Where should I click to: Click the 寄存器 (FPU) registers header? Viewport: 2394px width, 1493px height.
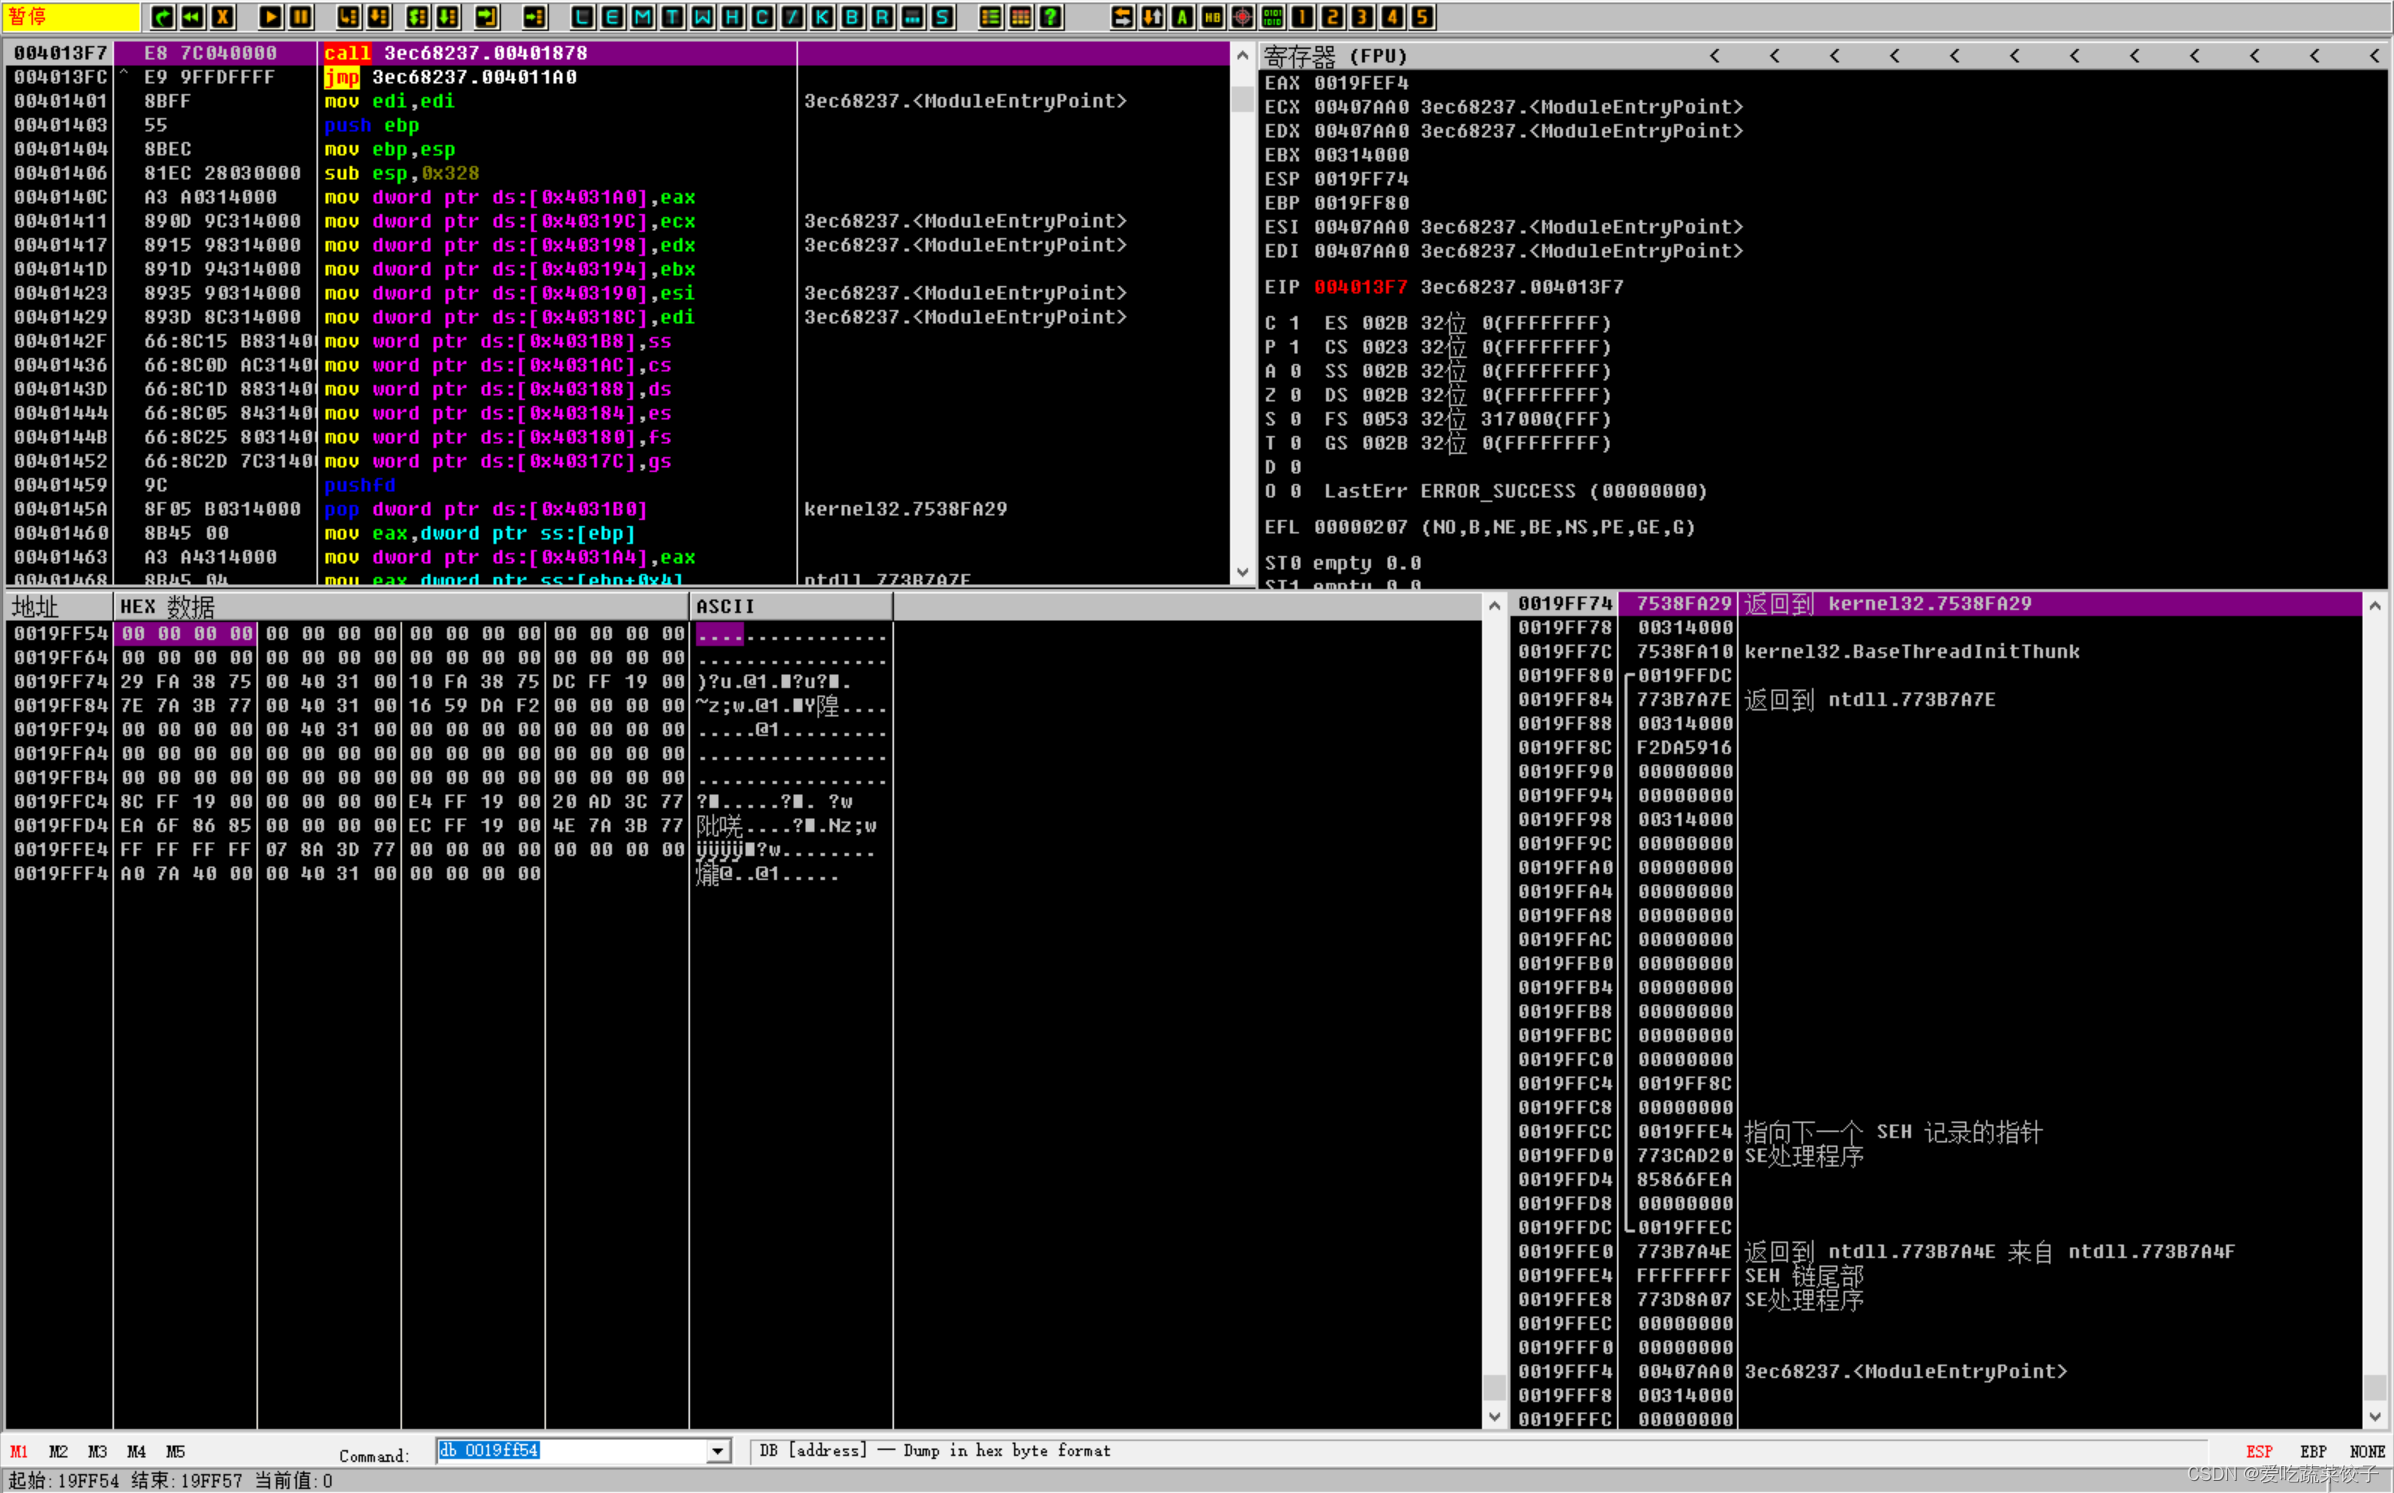click(x=1335, y=56)
